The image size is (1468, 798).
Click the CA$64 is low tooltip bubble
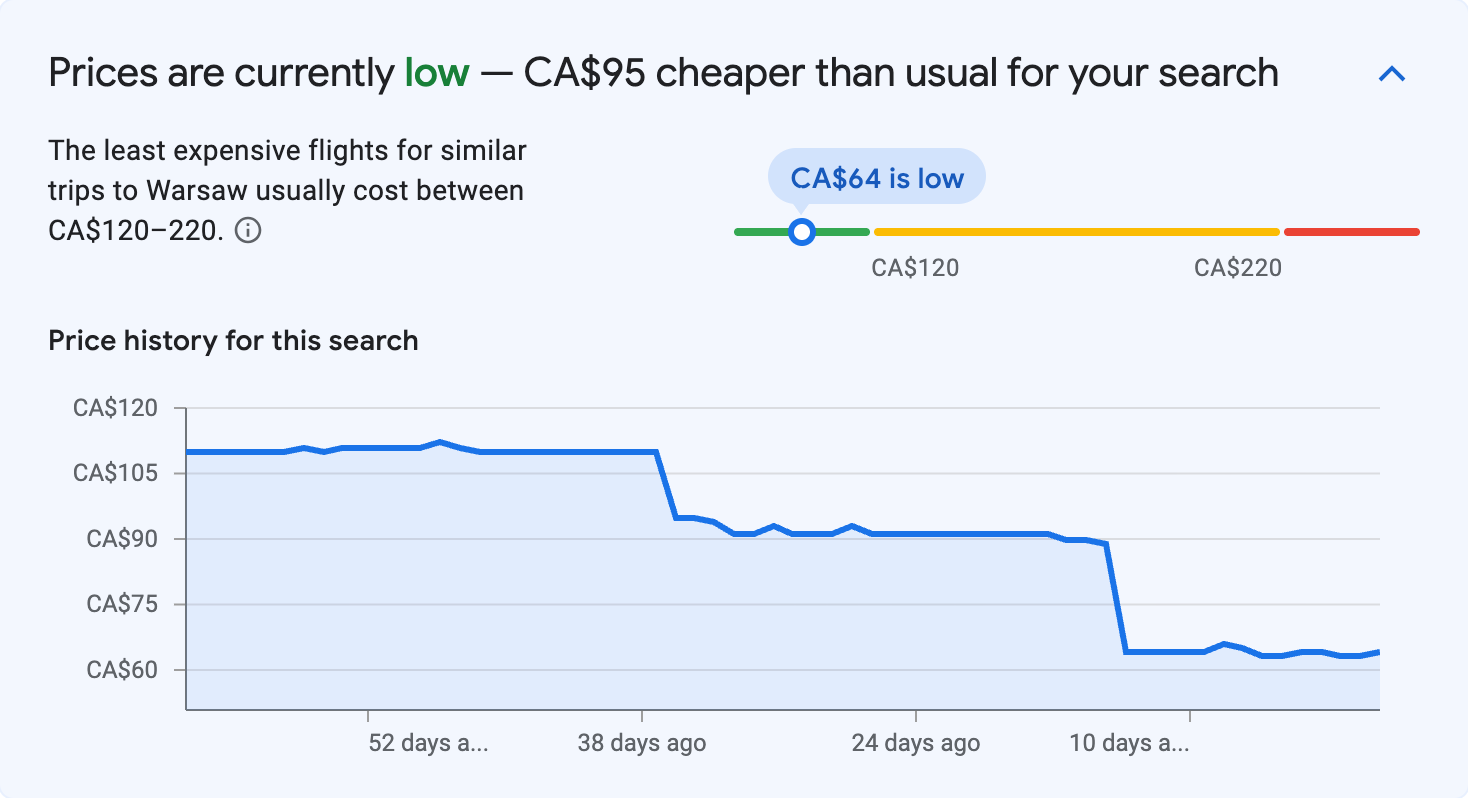pos(876,176)
